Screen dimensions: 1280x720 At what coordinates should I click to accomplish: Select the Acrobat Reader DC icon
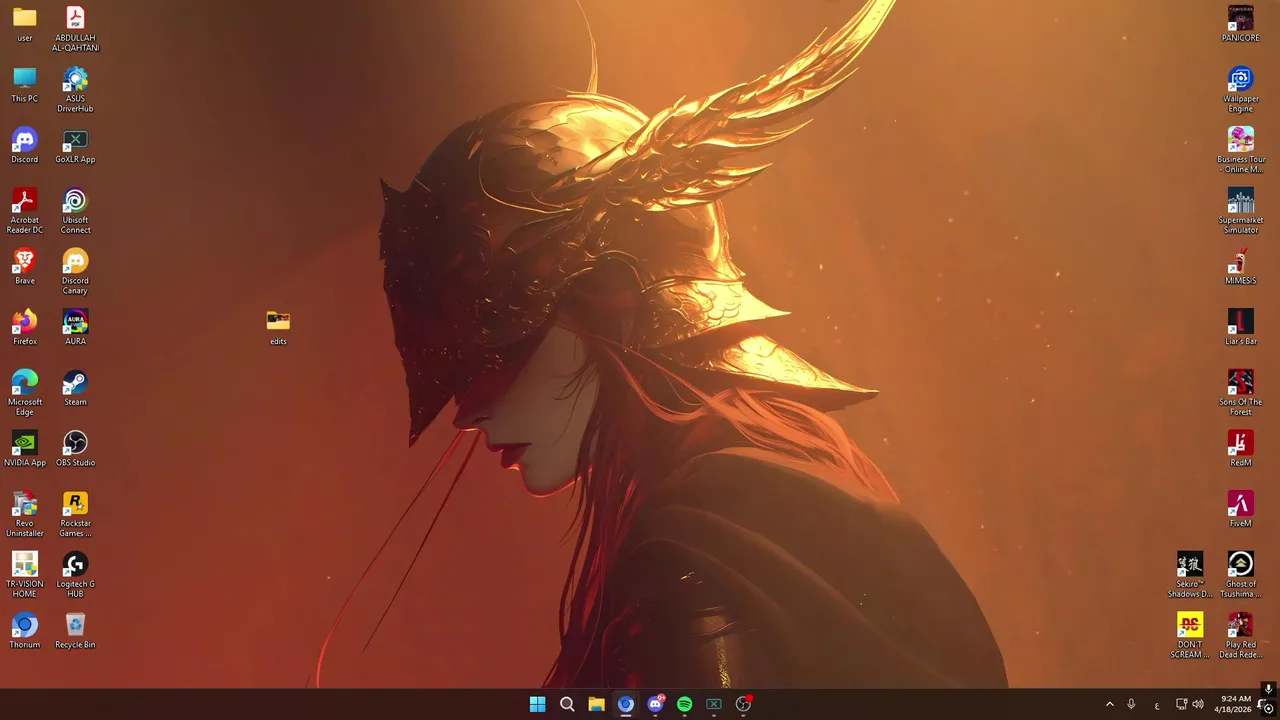(x=25, y=211)
